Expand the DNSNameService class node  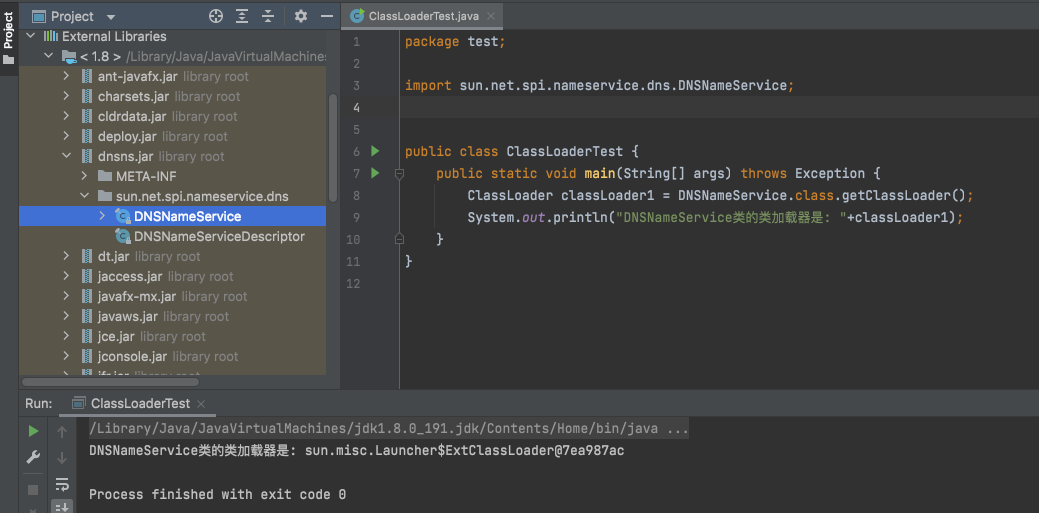coord(102,216)
